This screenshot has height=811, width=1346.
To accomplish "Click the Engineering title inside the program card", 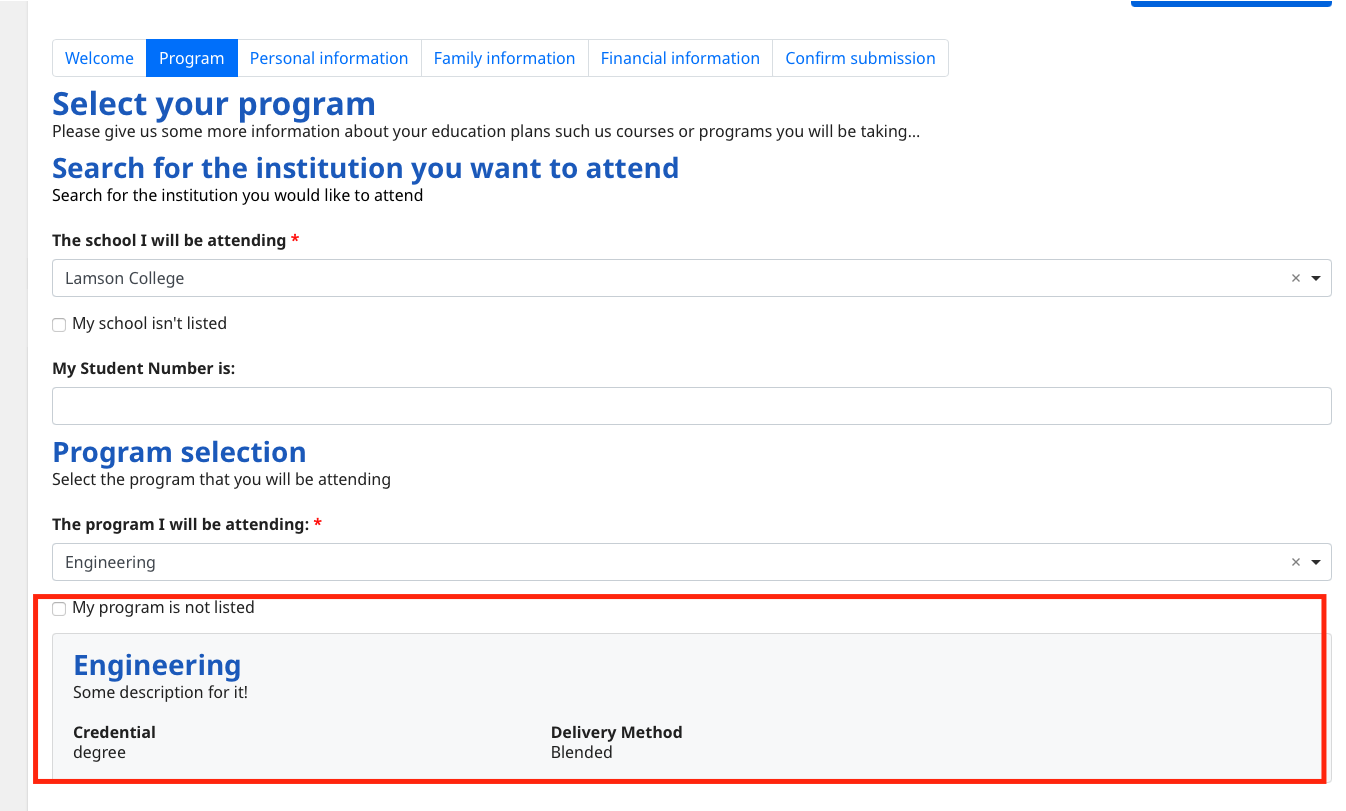I will pyautogui.click(x=156, y=664).
